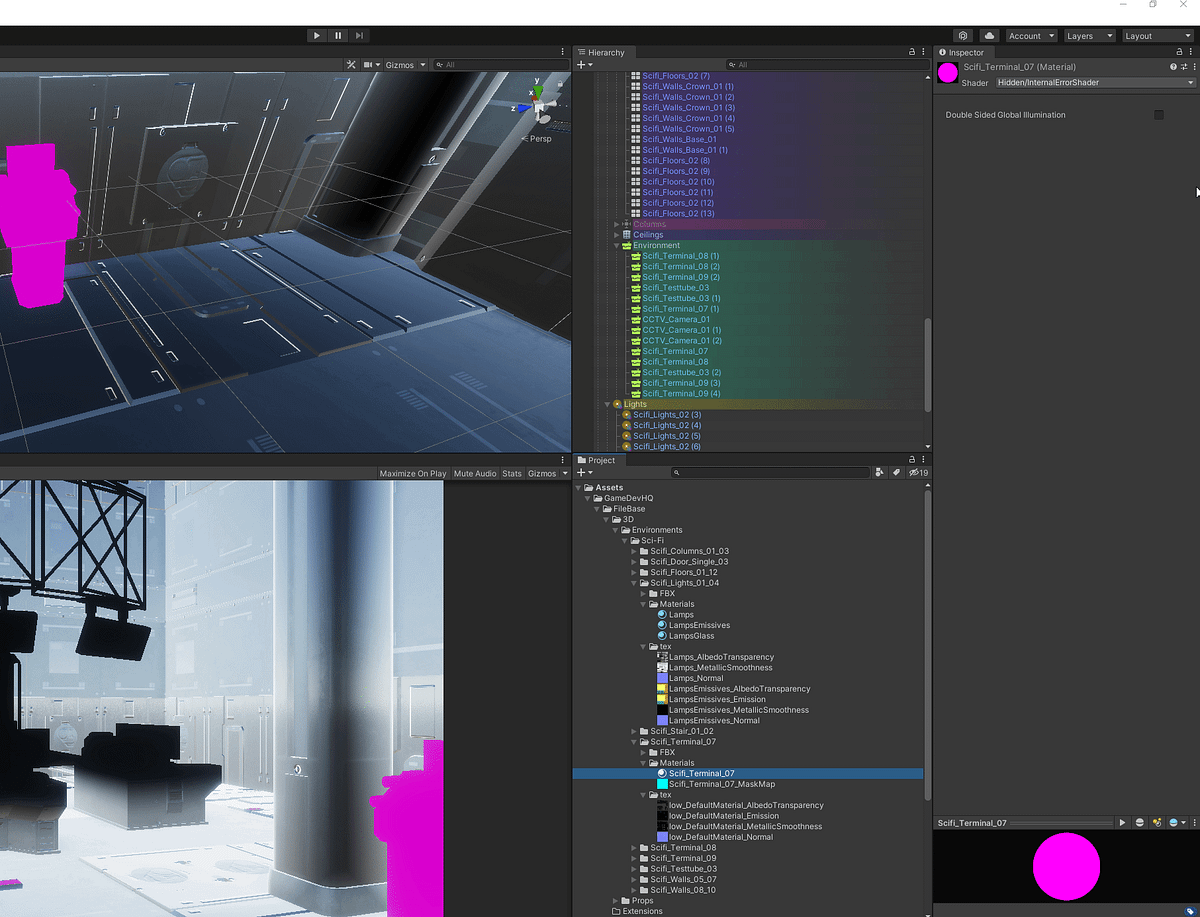Click the scene view tool handle icon

pyautogui.click(x=350, y=63)
